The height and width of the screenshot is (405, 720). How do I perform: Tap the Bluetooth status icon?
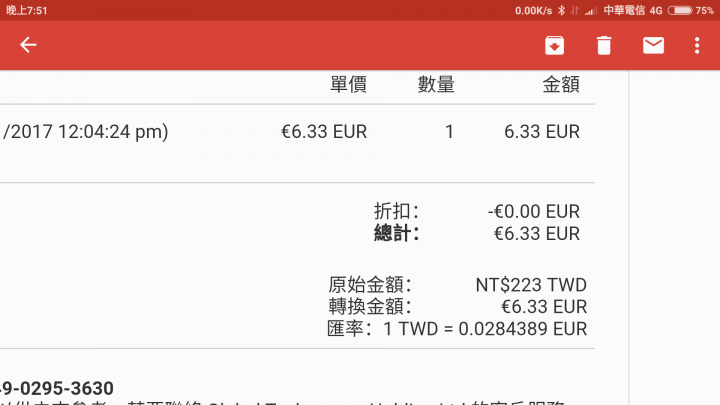point(561,10)
